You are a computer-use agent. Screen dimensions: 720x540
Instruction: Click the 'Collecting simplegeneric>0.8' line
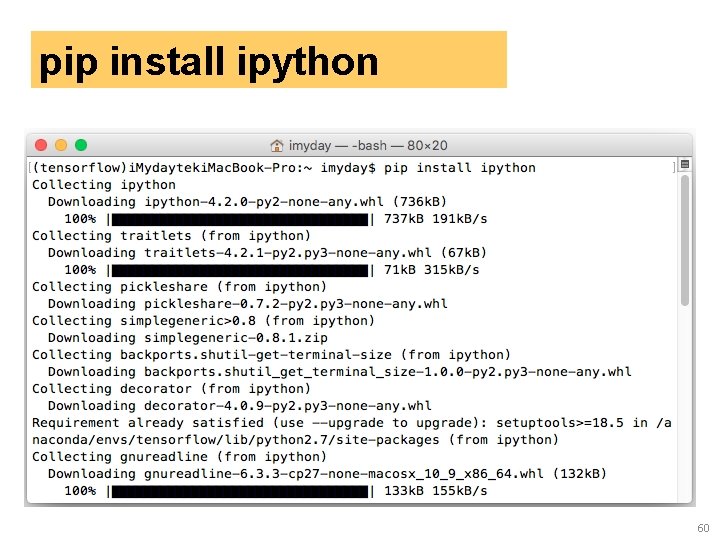tap(203, 321)
